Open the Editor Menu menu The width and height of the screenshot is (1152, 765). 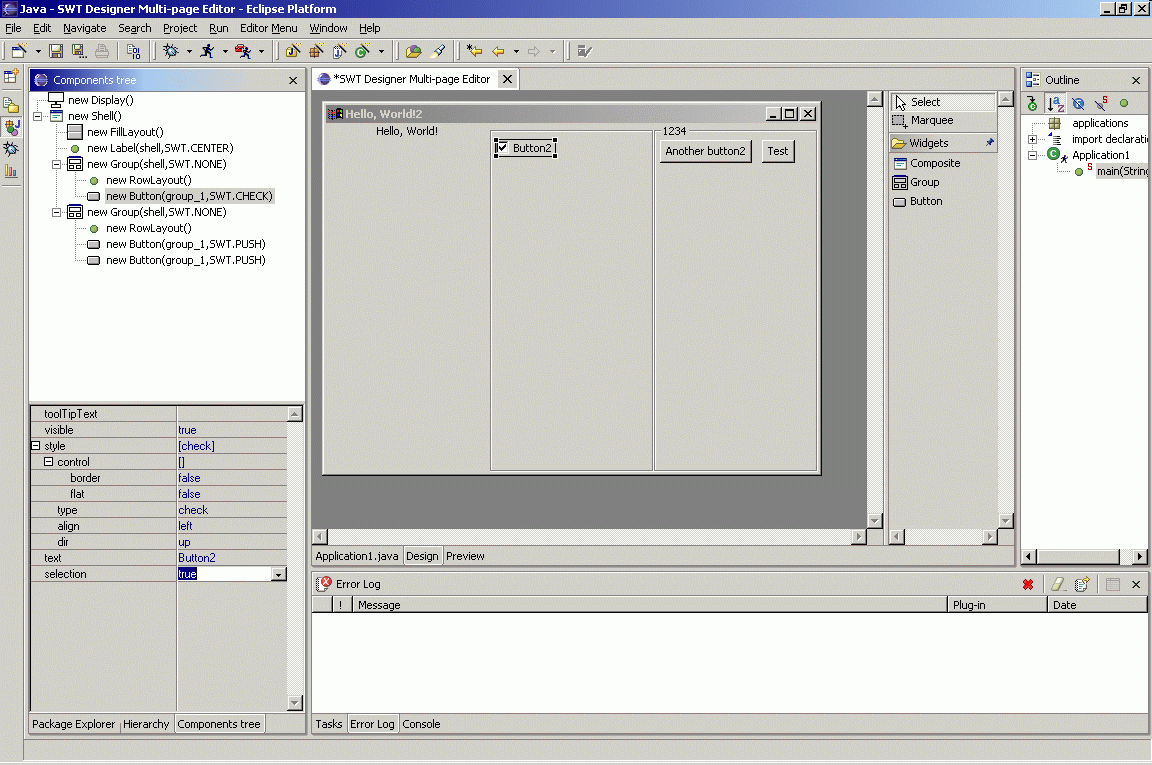[268, 28]
